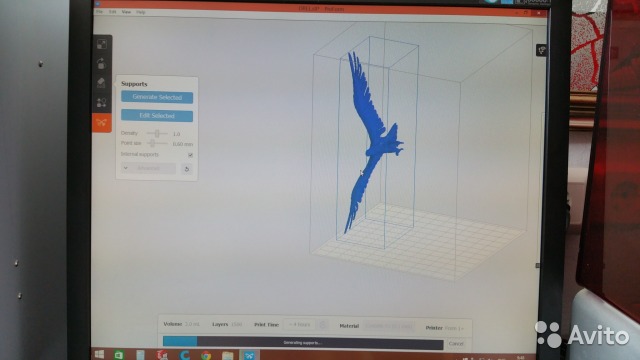Open the View menu
This screenshot has height=360, width=640.
(127, 12)
